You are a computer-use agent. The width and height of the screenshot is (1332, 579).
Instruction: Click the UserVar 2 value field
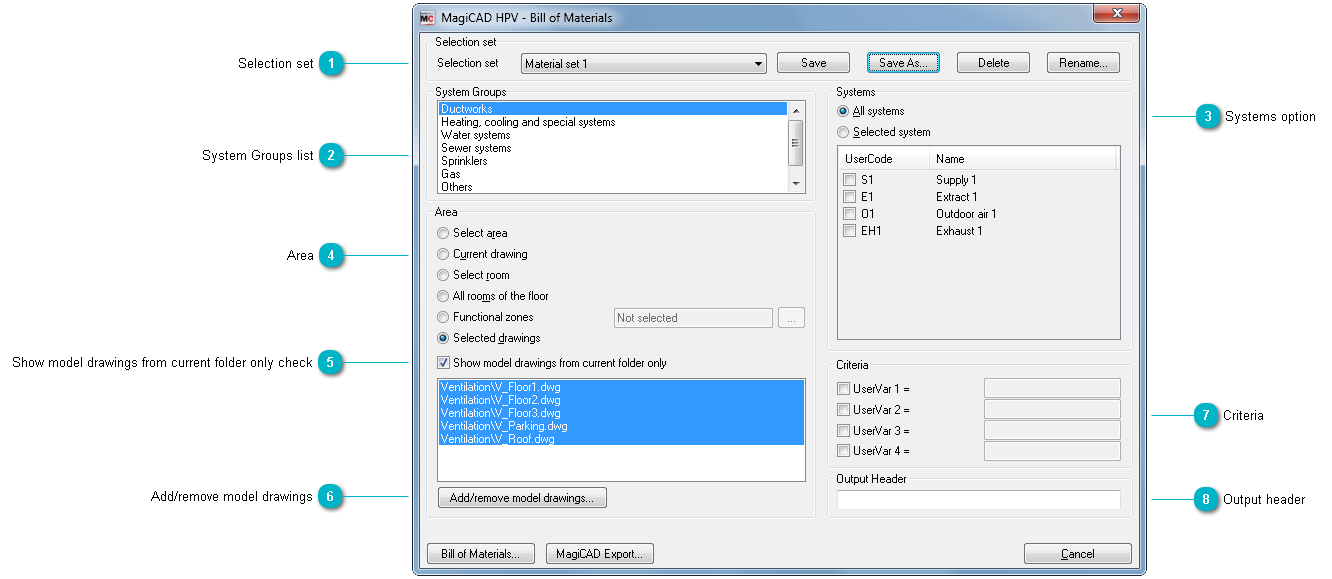(1052, 409)
